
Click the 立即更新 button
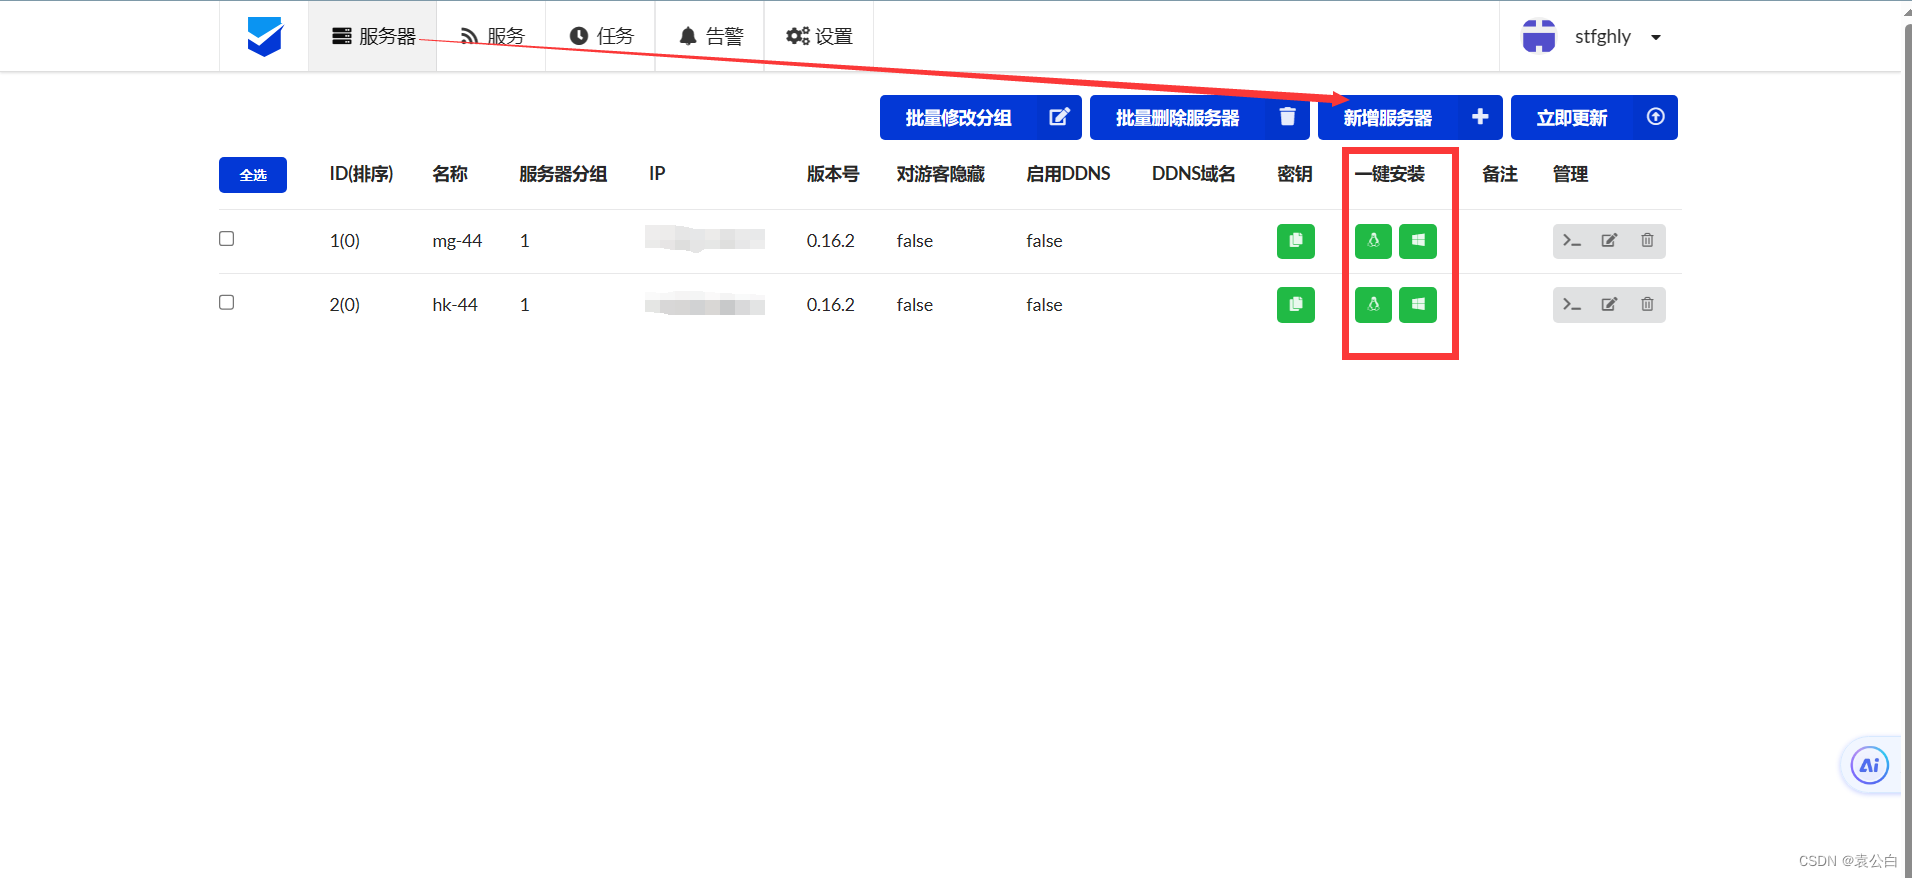(x=1594, y=118)
